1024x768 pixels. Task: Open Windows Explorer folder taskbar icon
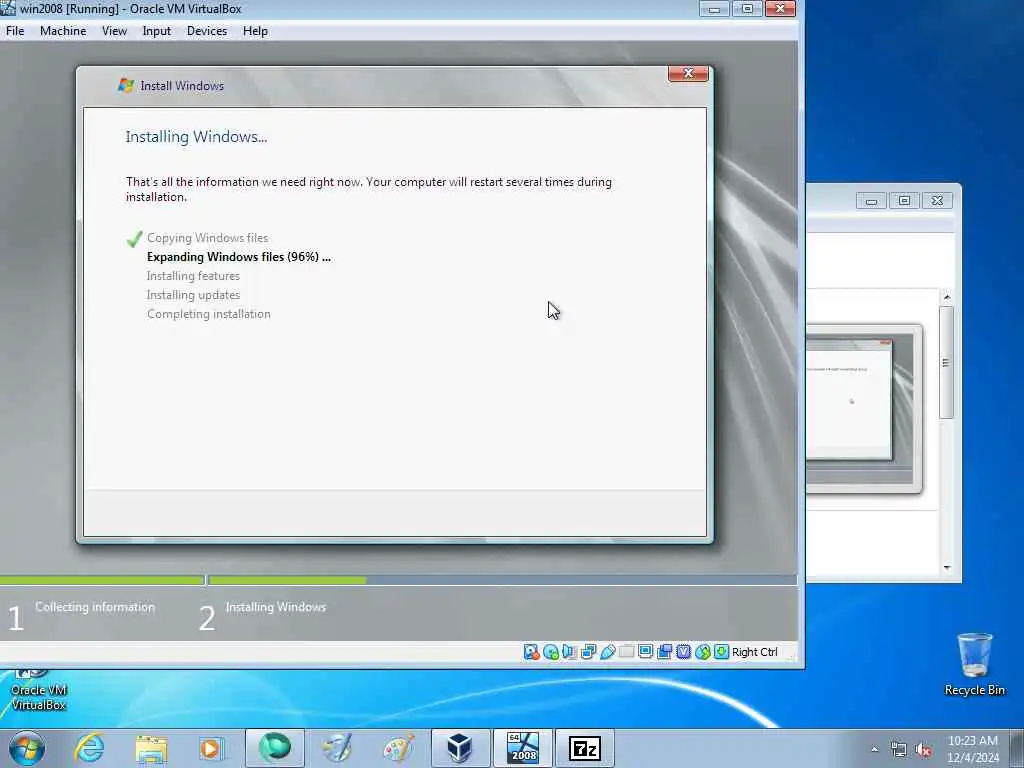coord(151,748)
